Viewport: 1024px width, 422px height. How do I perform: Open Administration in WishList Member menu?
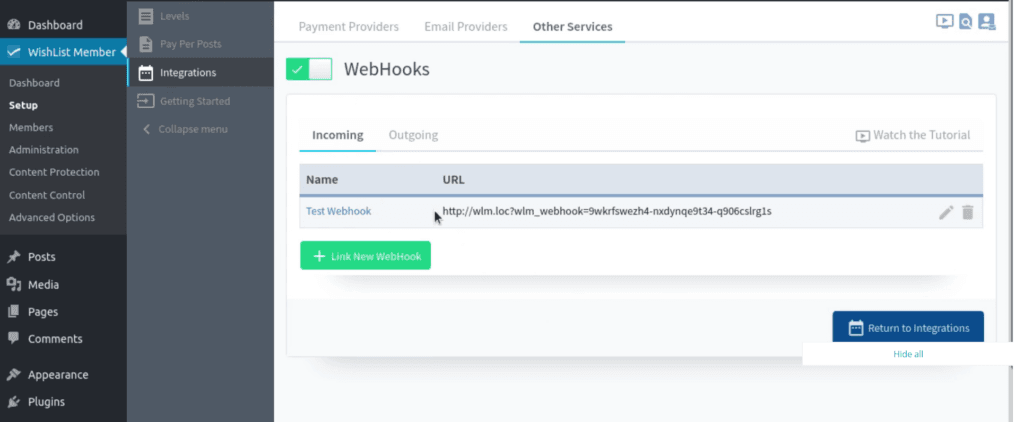44,150
